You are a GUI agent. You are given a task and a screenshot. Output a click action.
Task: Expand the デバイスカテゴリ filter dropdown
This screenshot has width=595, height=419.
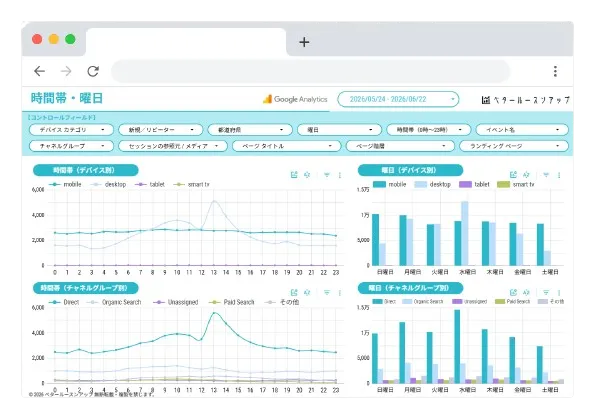[x=71, y=130]
